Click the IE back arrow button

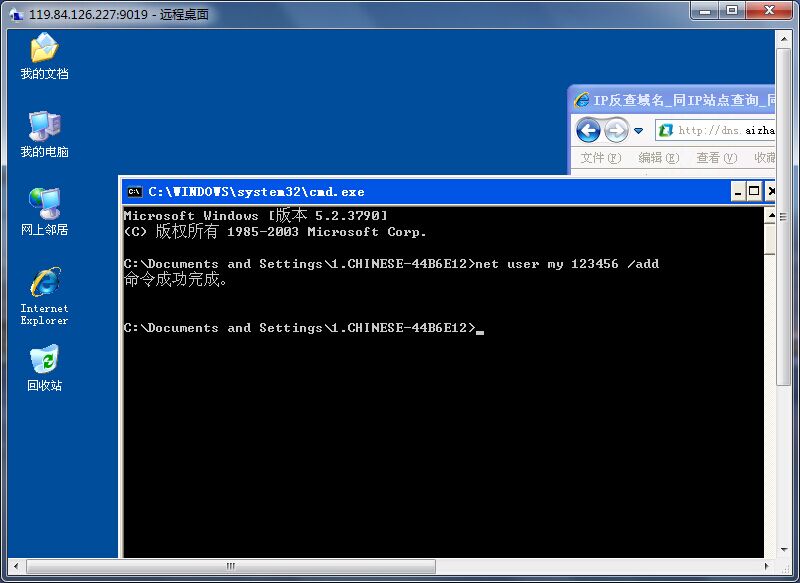coord(588,131)
